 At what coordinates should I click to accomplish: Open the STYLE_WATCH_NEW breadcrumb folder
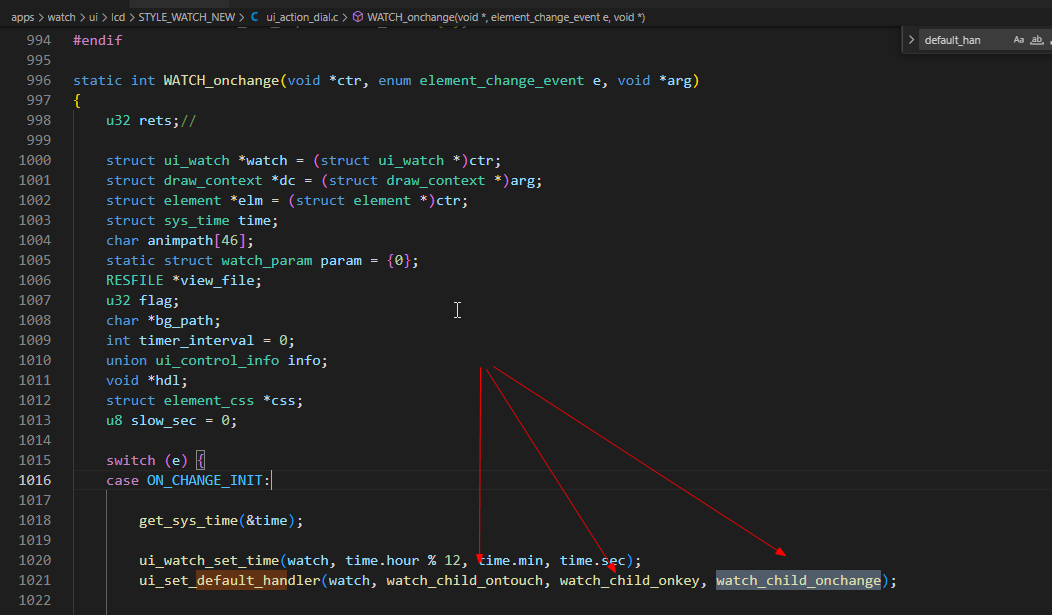187,17
